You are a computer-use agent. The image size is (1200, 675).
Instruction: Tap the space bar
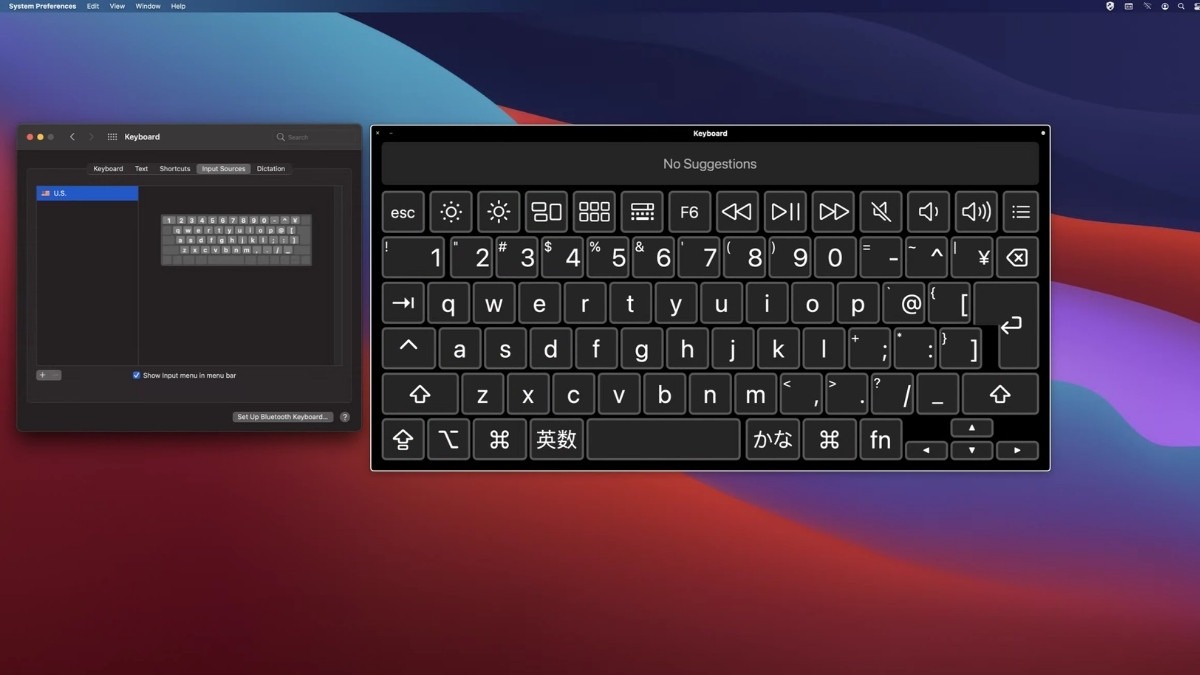click(x=664, y=439)
